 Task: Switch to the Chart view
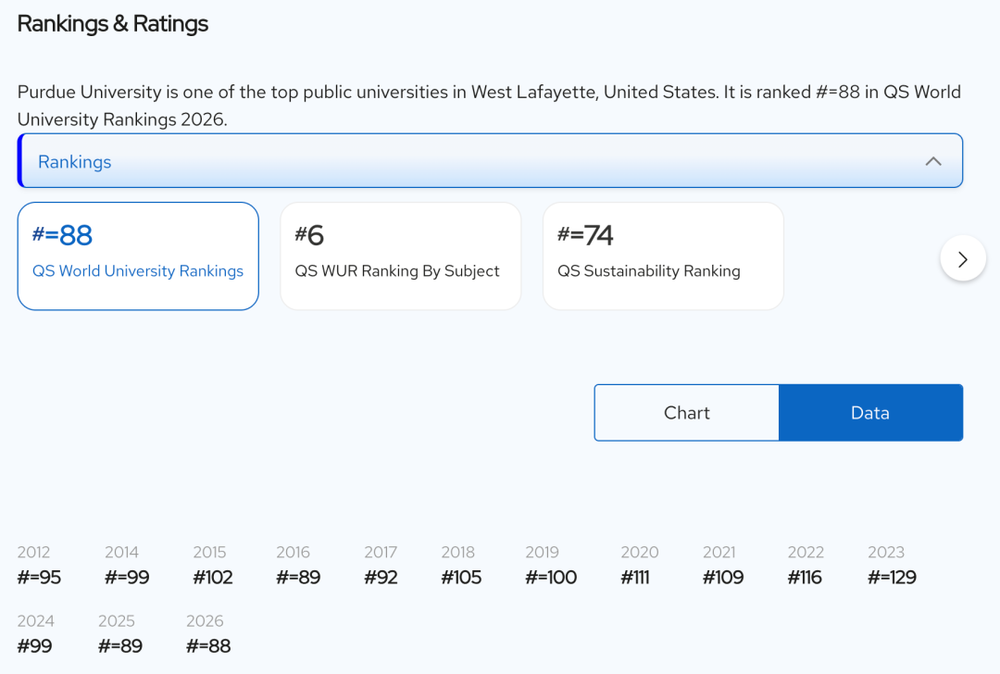click(x=686, y=412)
